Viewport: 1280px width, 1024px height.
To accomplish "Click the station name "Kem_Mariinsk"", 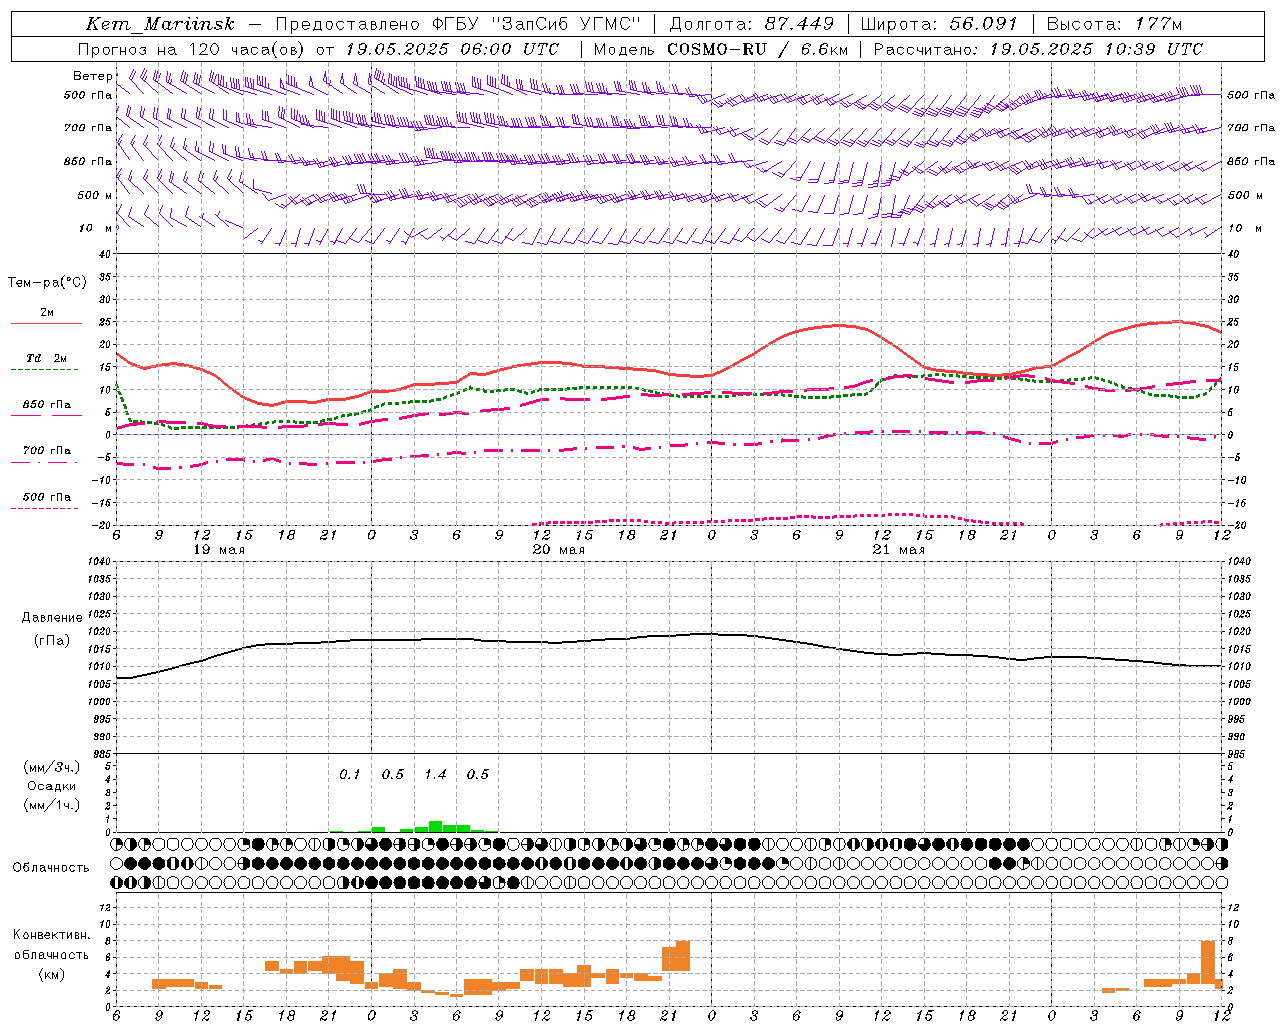I will tap(160, 24).
